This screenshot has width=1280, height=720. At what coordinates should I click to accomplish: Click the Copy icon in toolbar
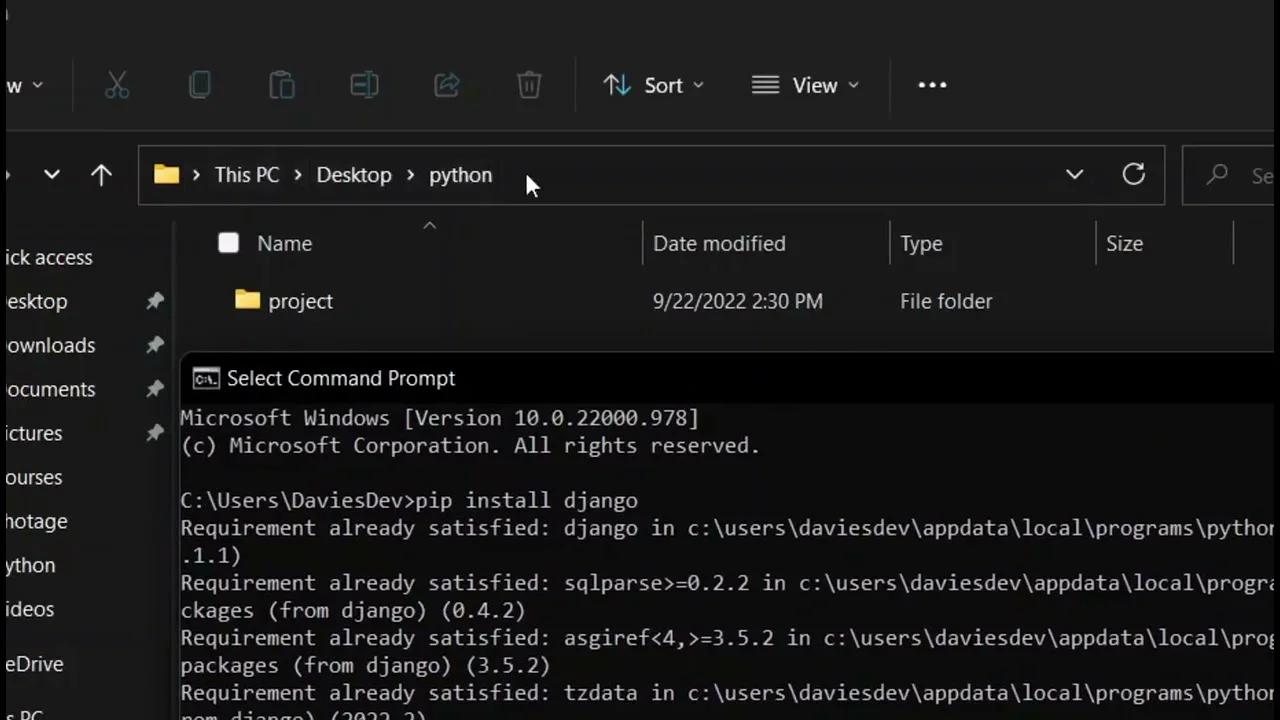[199, 86]
